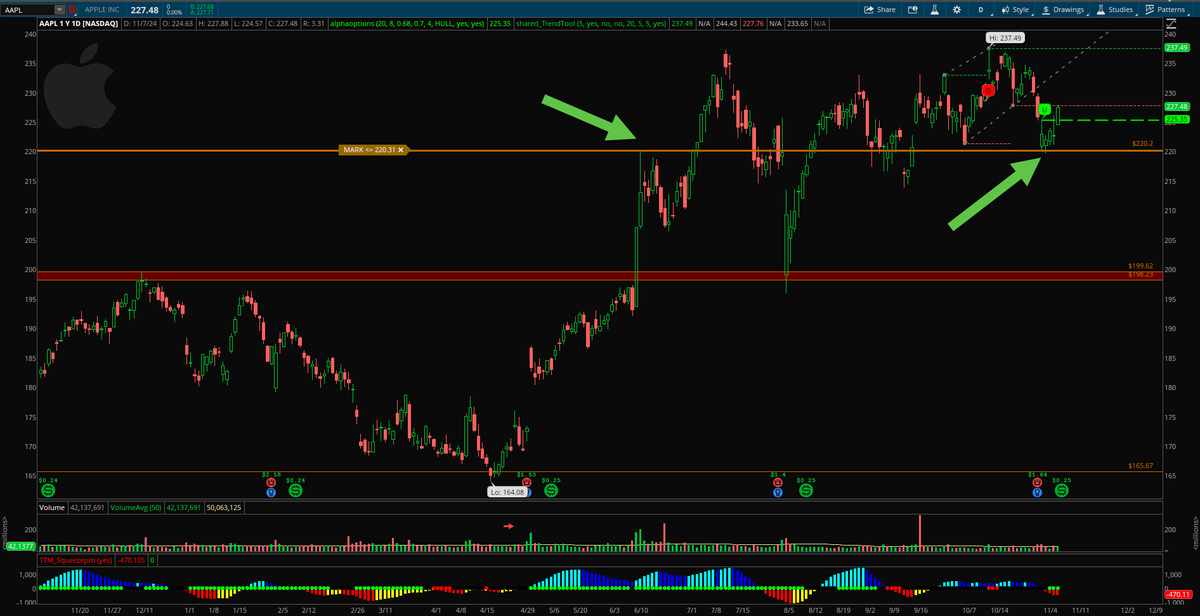Viewport: 1200px width, 616px height.
Task: Click the green U signal marker on the chart
Action: coord(1044,109)
